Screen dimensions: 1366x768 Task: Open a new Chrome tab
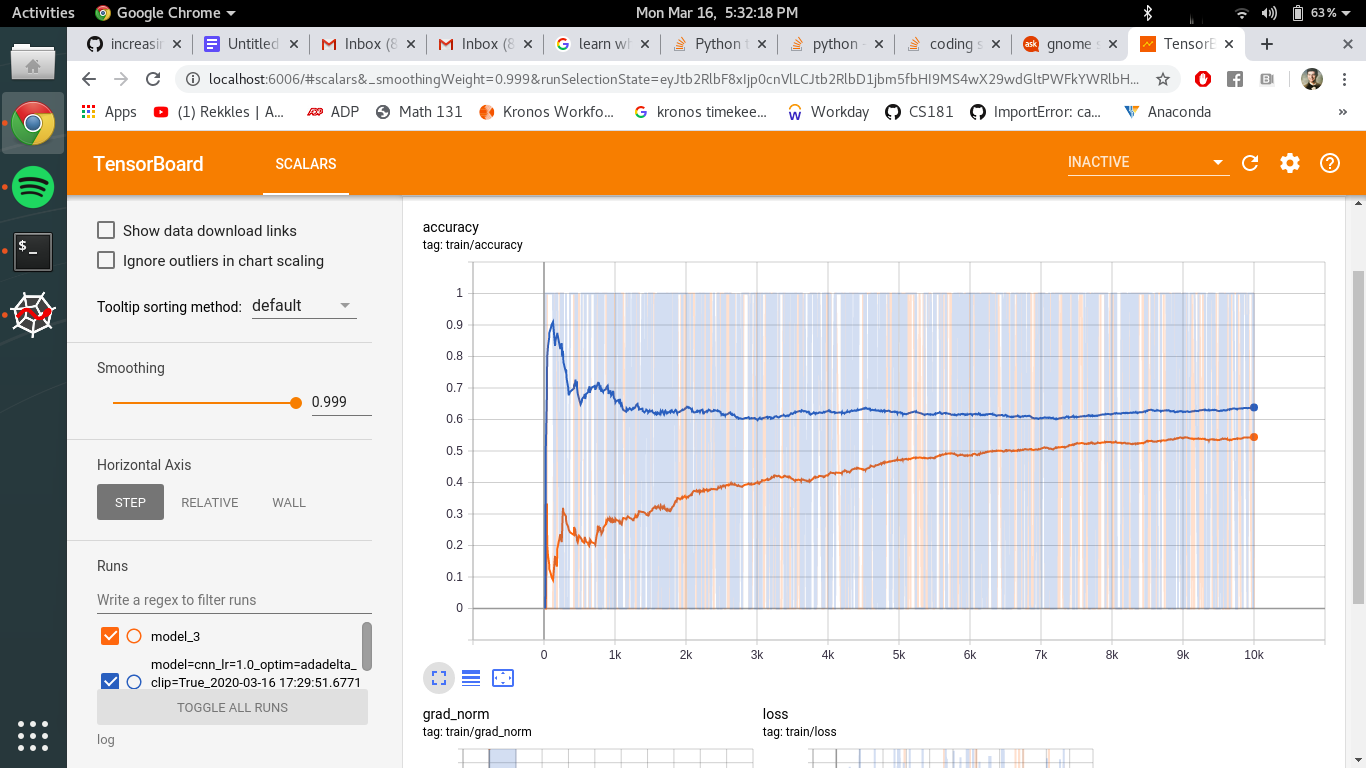pos(1267,44)
